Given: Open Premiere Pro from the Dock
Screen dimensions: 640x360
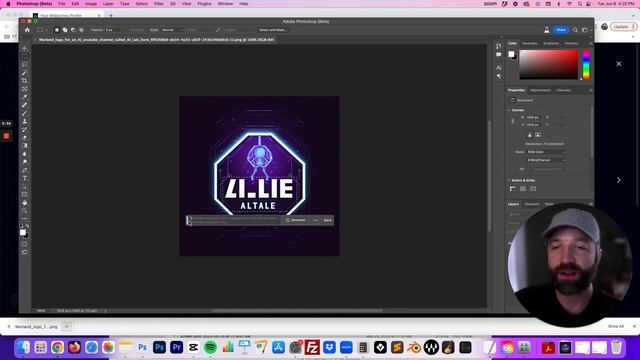Looking at the screenshot, I should pos(176,348).
